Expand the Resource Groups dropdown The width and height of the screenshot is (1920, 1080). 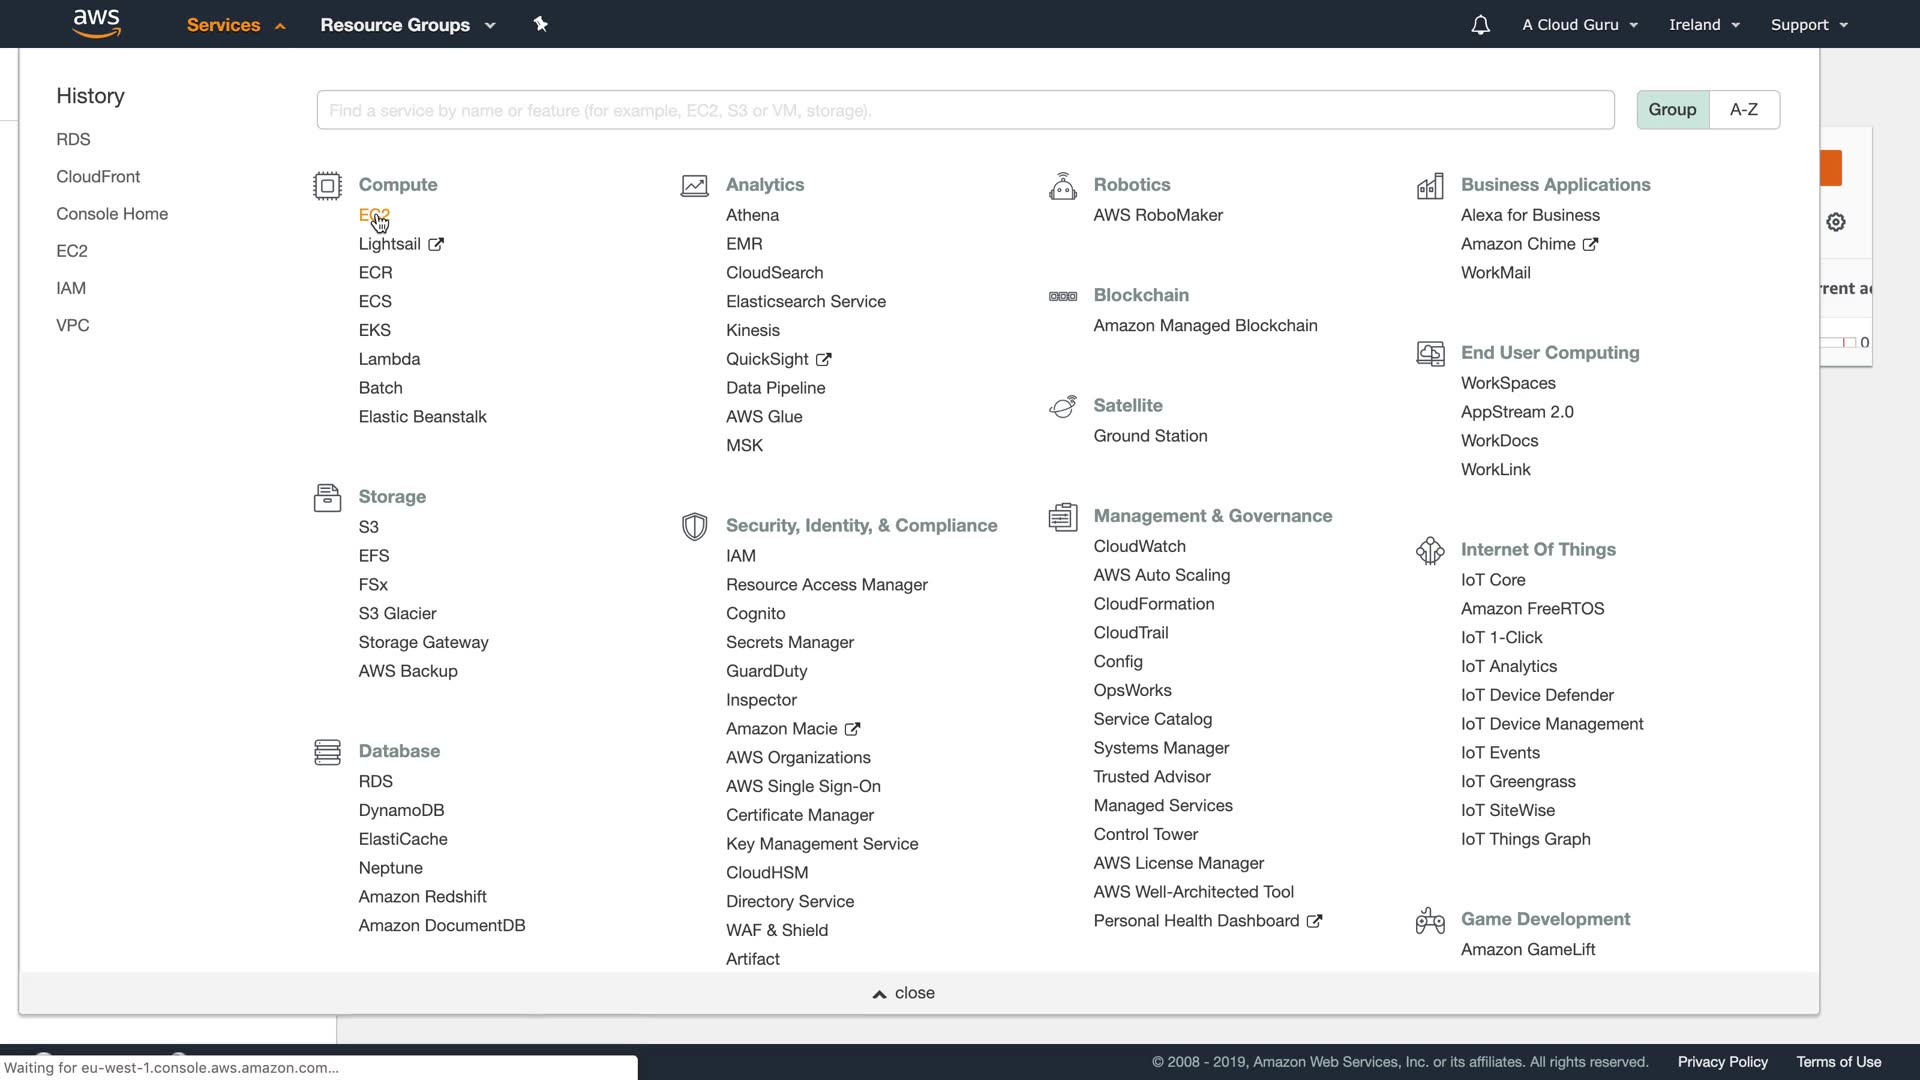coord(407,25)
